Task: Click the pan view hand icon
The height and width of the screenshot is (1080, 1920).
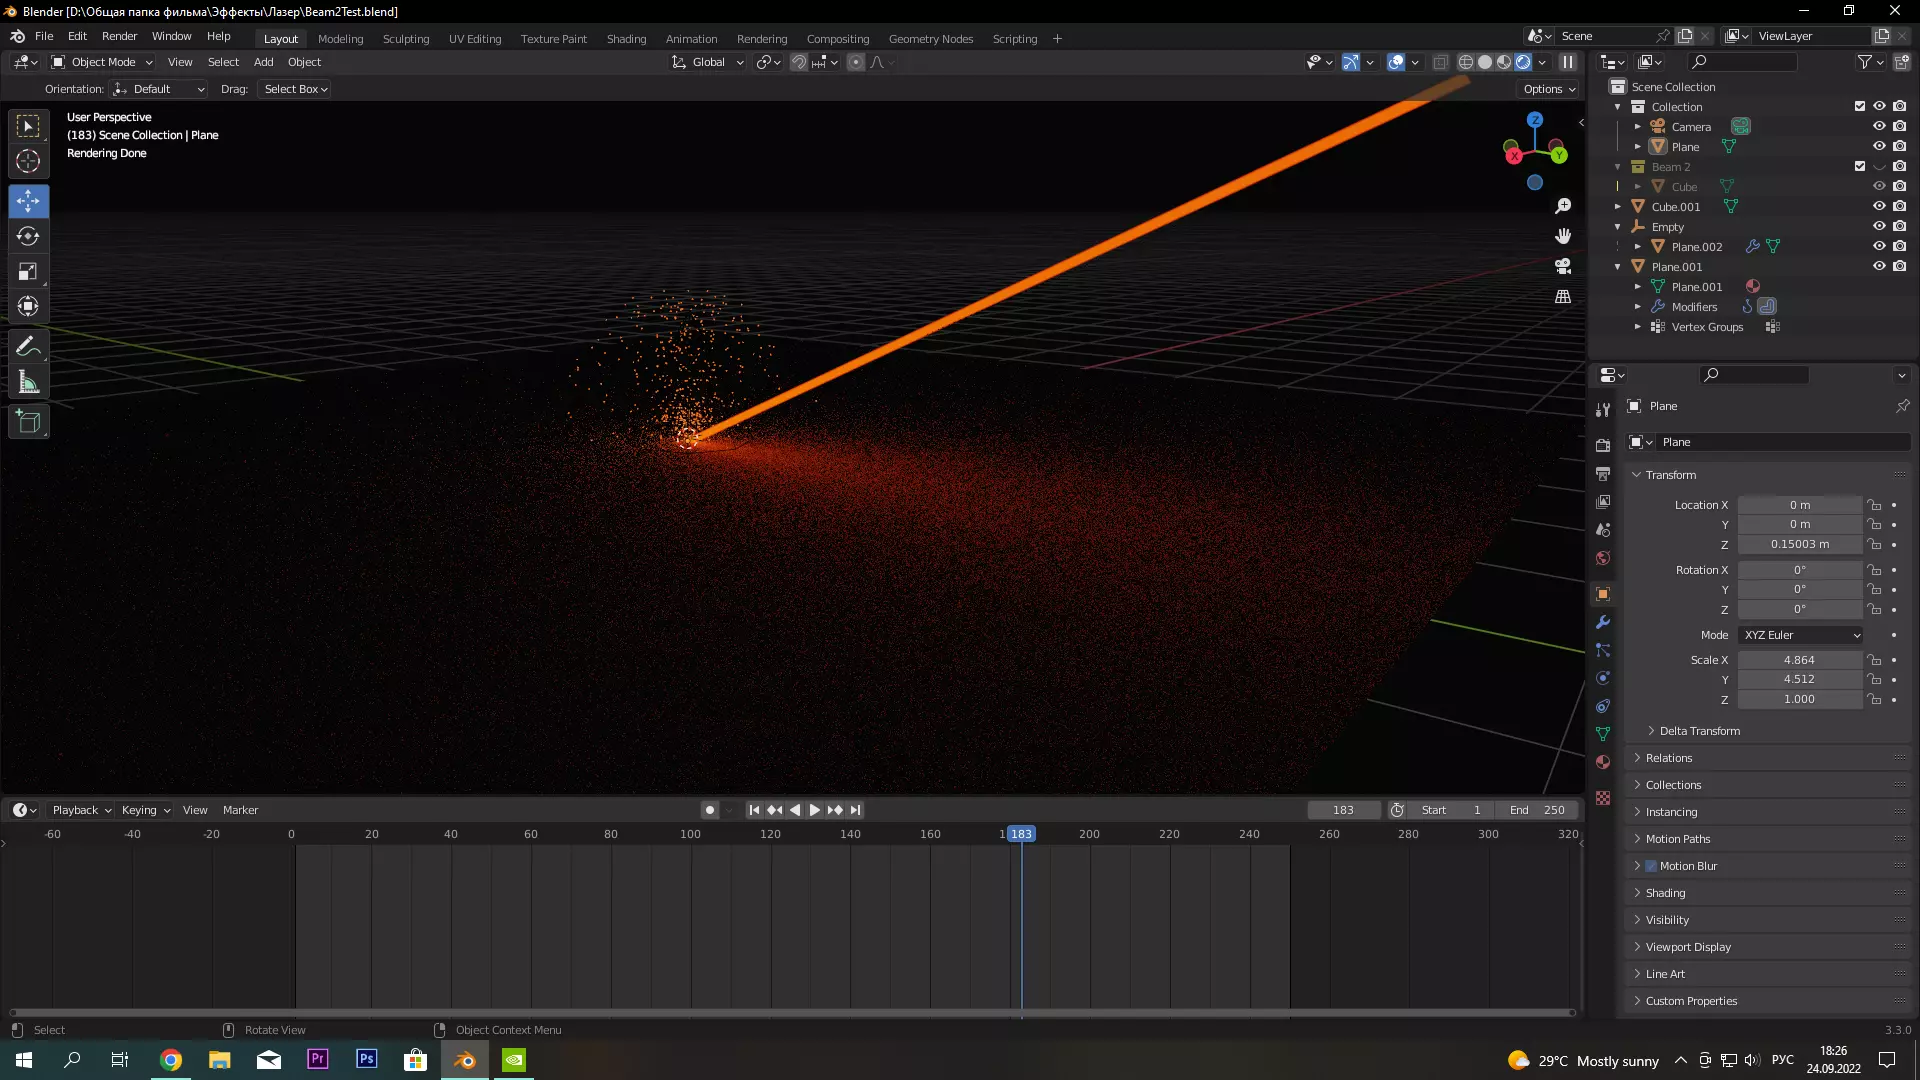Action: tap(1563, 236)
